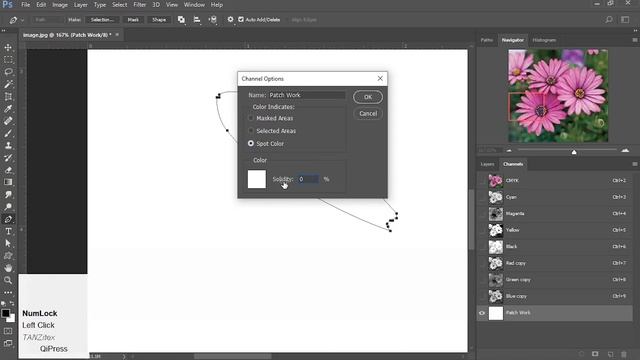This screenshot has height=360, width=640.
Task: Select the Custom Shape tool
Action: click(8, 256)
